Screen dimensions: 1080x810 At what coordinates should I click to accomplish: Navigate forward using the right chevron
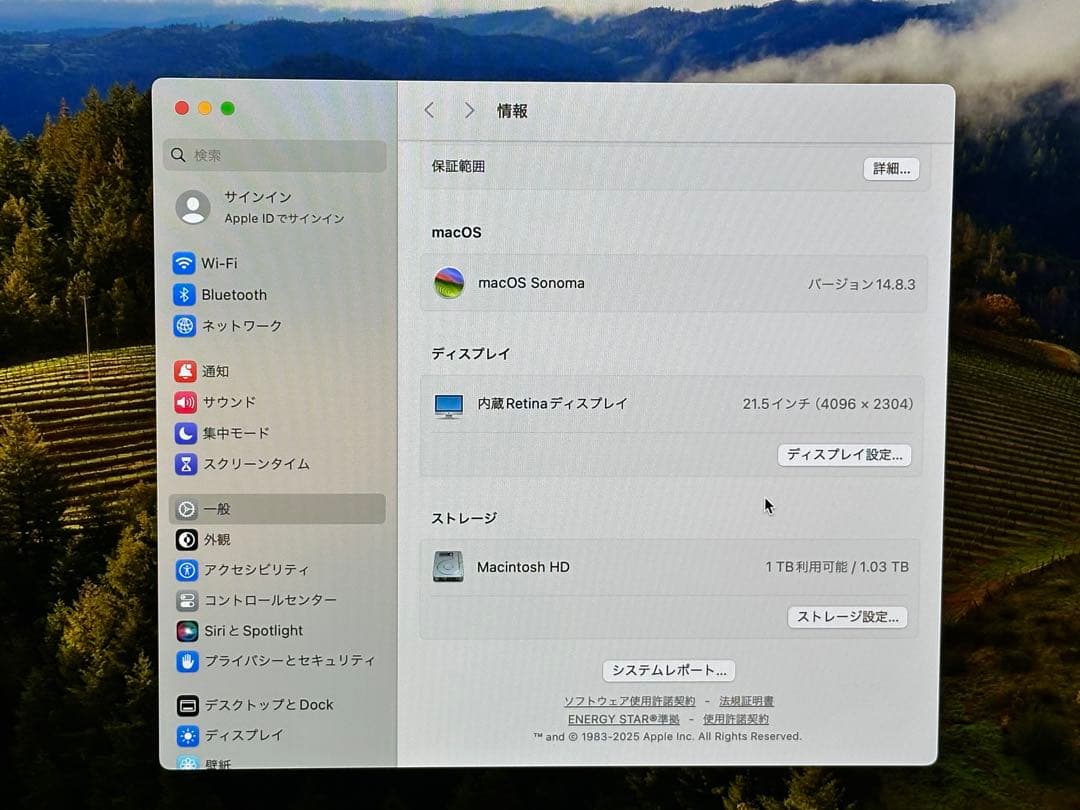click(469, 110)
